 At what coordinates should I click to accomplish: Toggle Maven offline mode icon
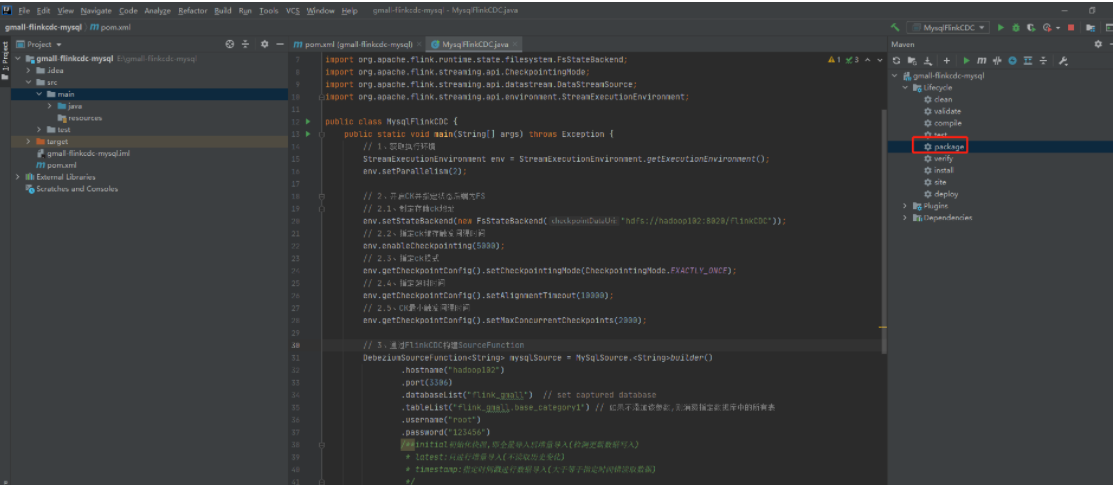997,61
